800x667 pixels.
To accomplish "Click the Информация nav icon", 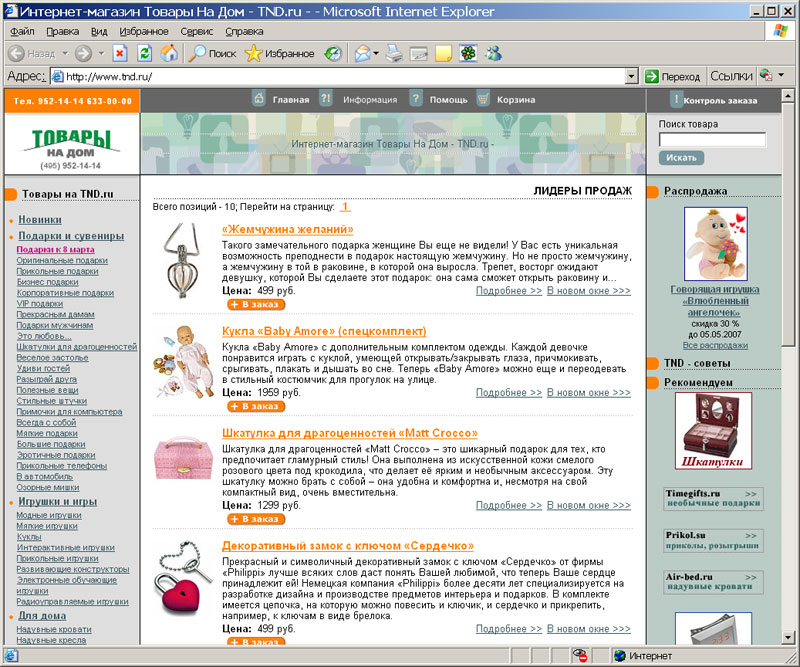I will (326, 97).
